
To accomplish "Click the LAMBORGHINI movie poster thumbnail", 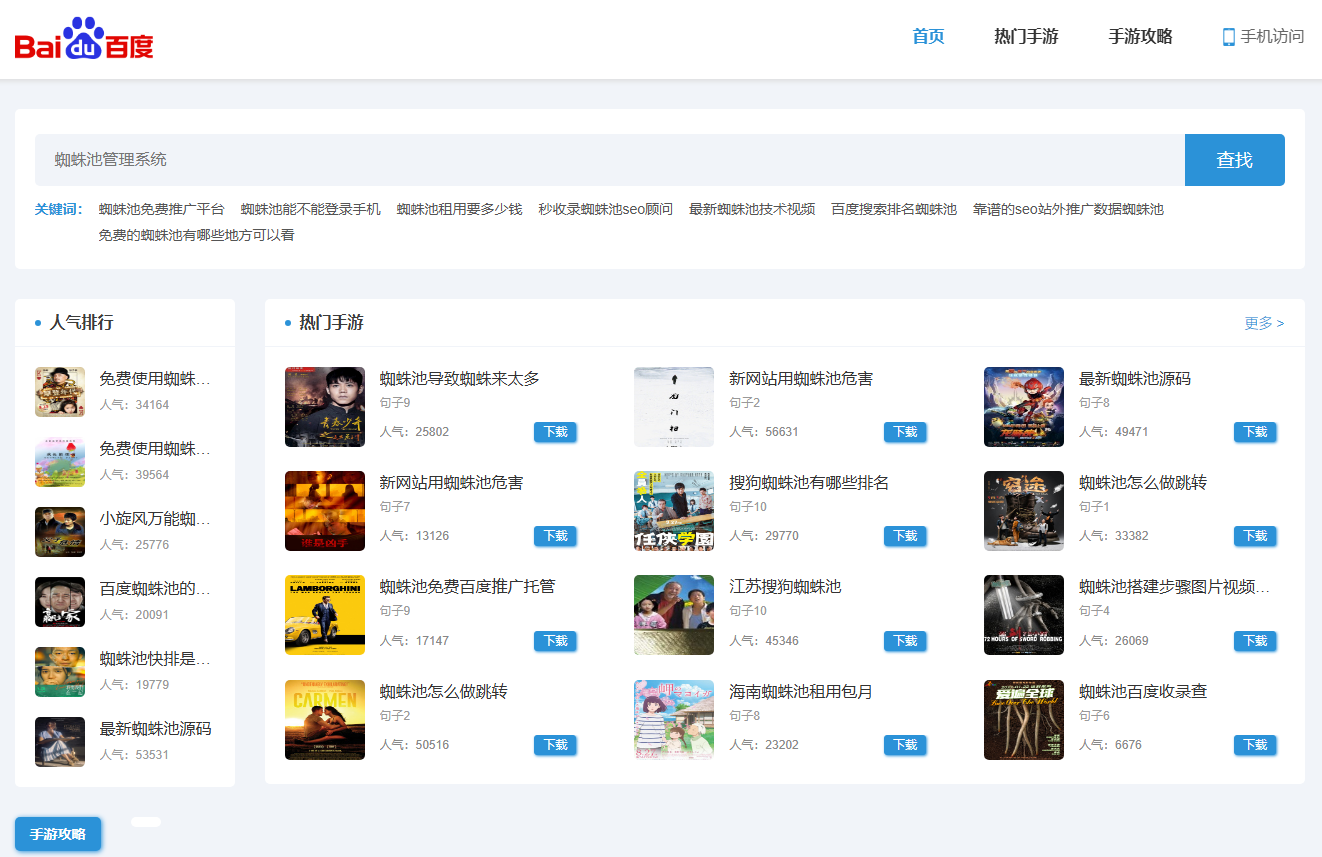I will tap(324, 615).
